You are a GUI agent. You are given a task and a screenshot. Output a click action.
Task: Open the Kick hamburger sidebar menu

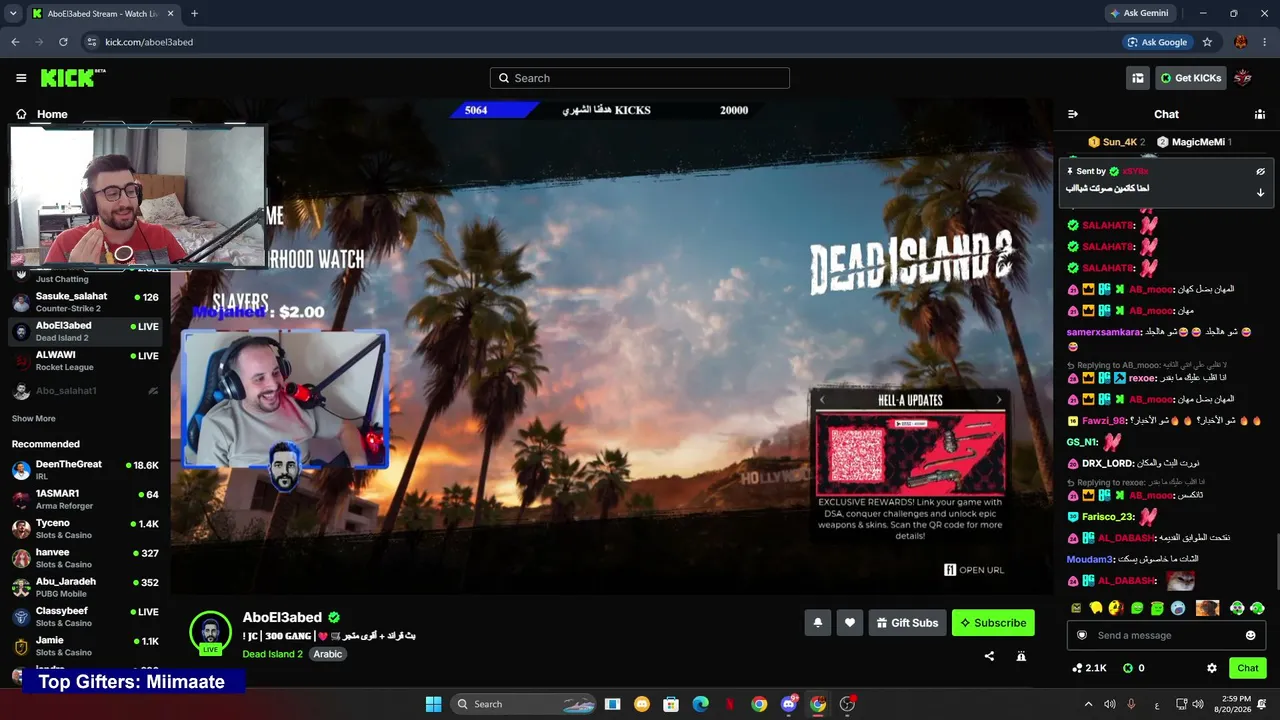(21, 78)
